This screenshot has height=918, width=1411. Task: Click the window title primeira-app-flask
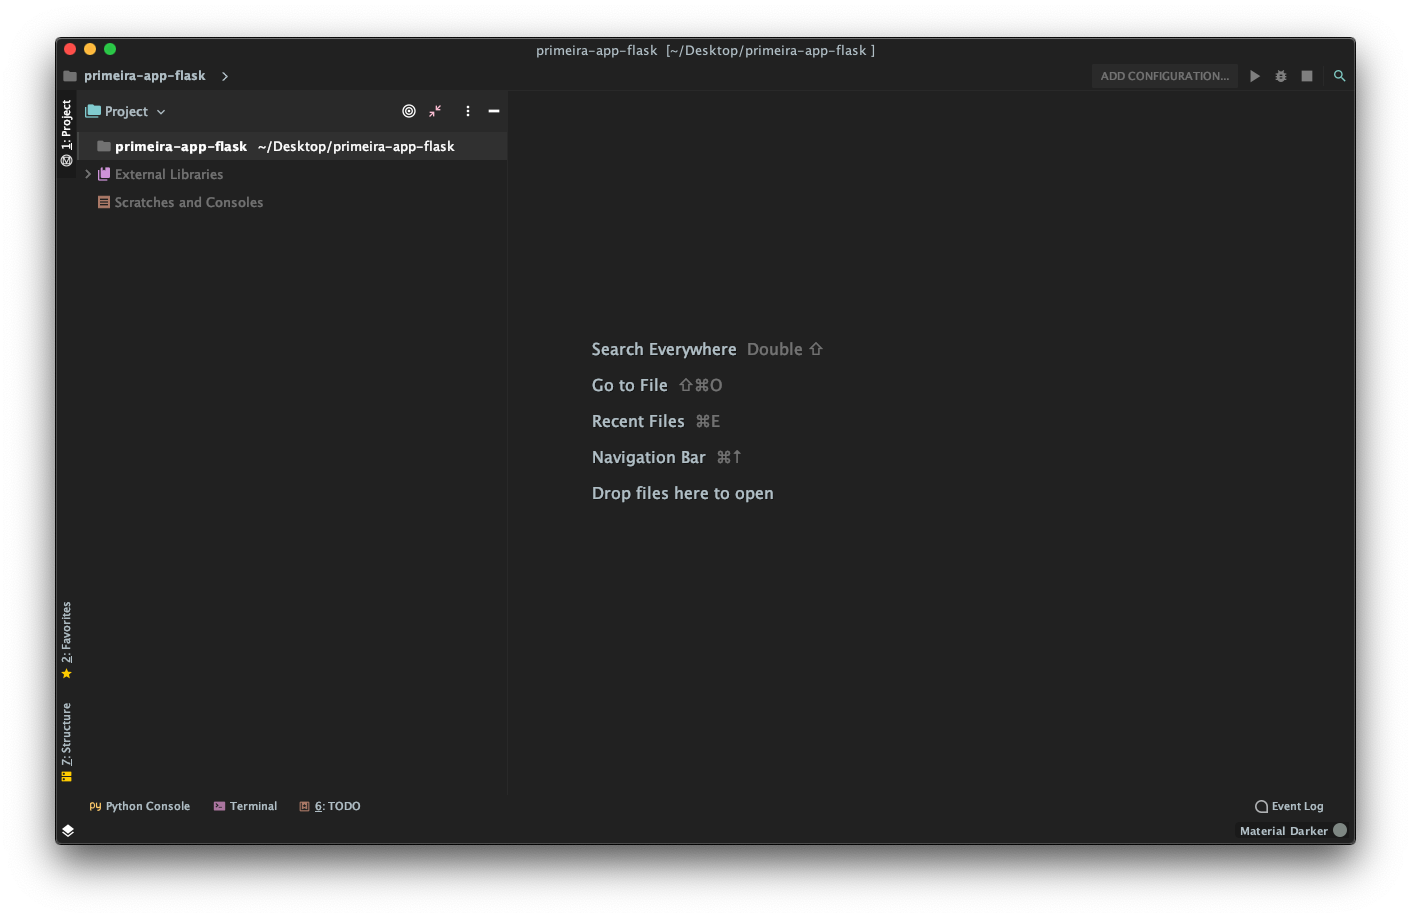705,50
